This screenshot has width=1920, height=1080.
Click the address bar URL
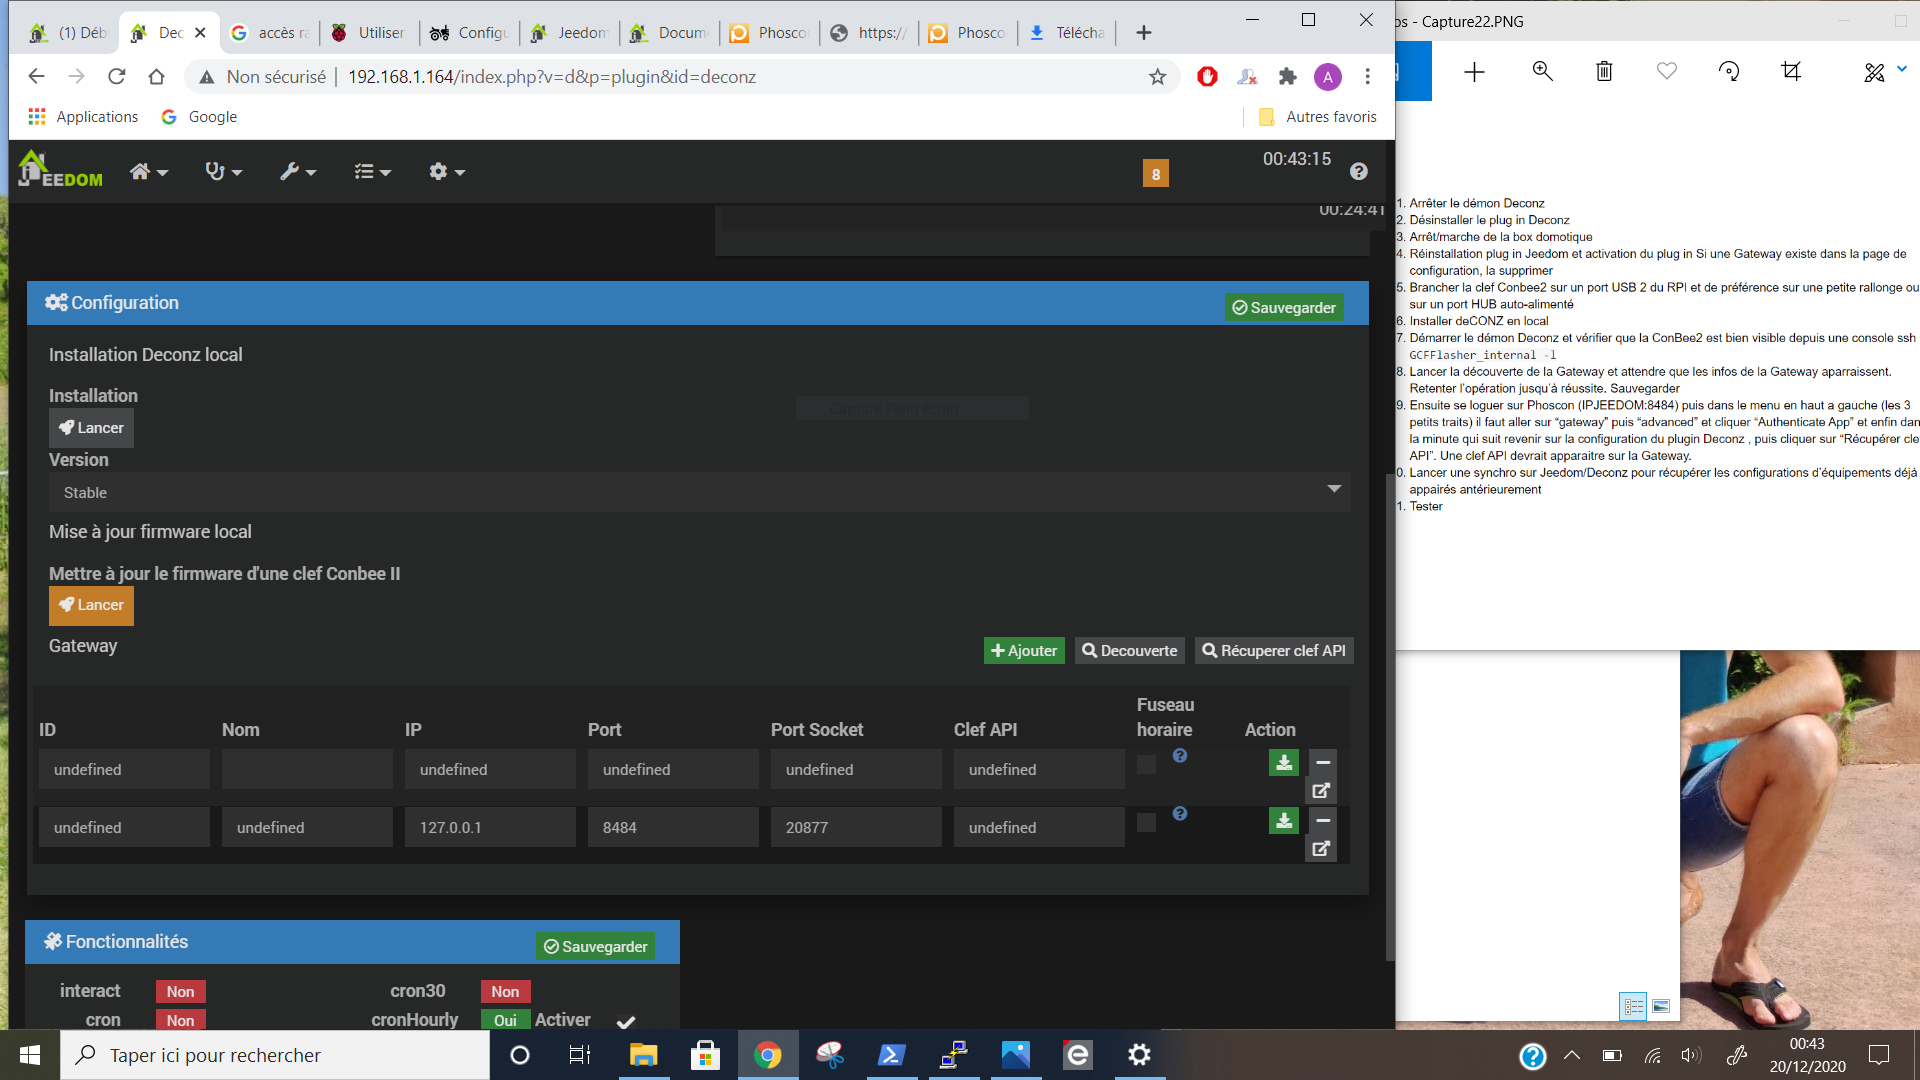(551, 77)
